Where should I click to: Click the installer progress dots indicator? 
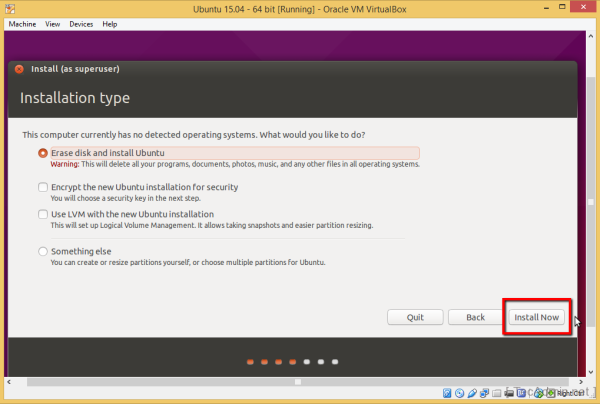click(292, 361)
